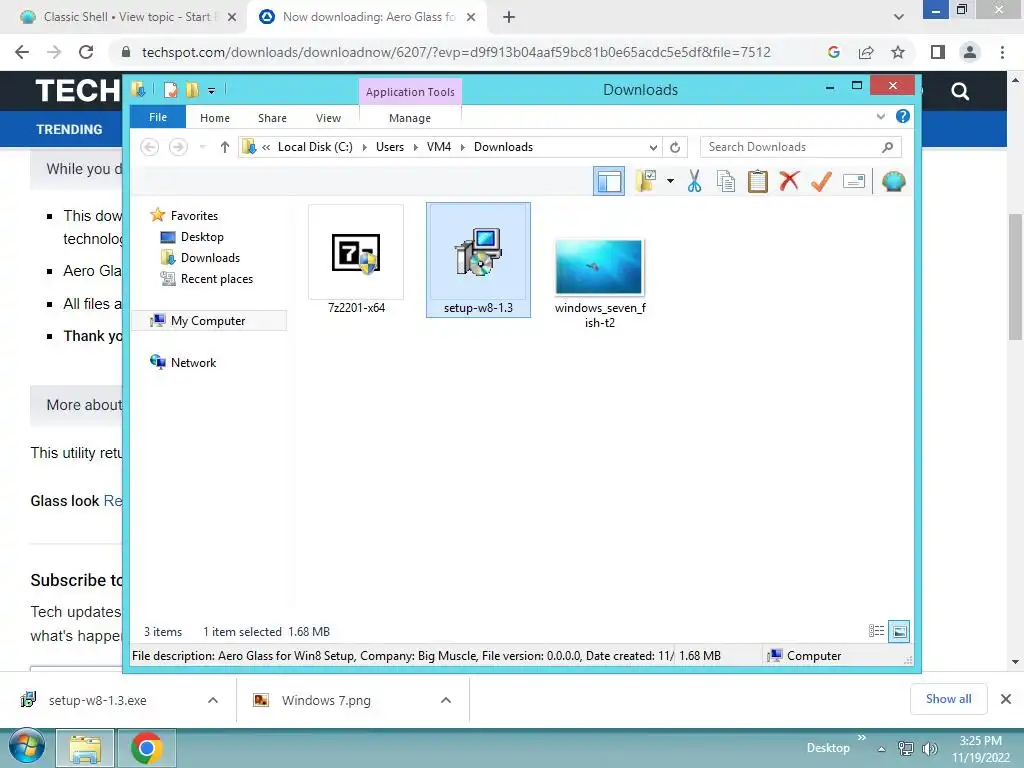Open options arrow for Windows 7.png download
The height and width of the screenshot is (768, 1024).
[445, 700]
